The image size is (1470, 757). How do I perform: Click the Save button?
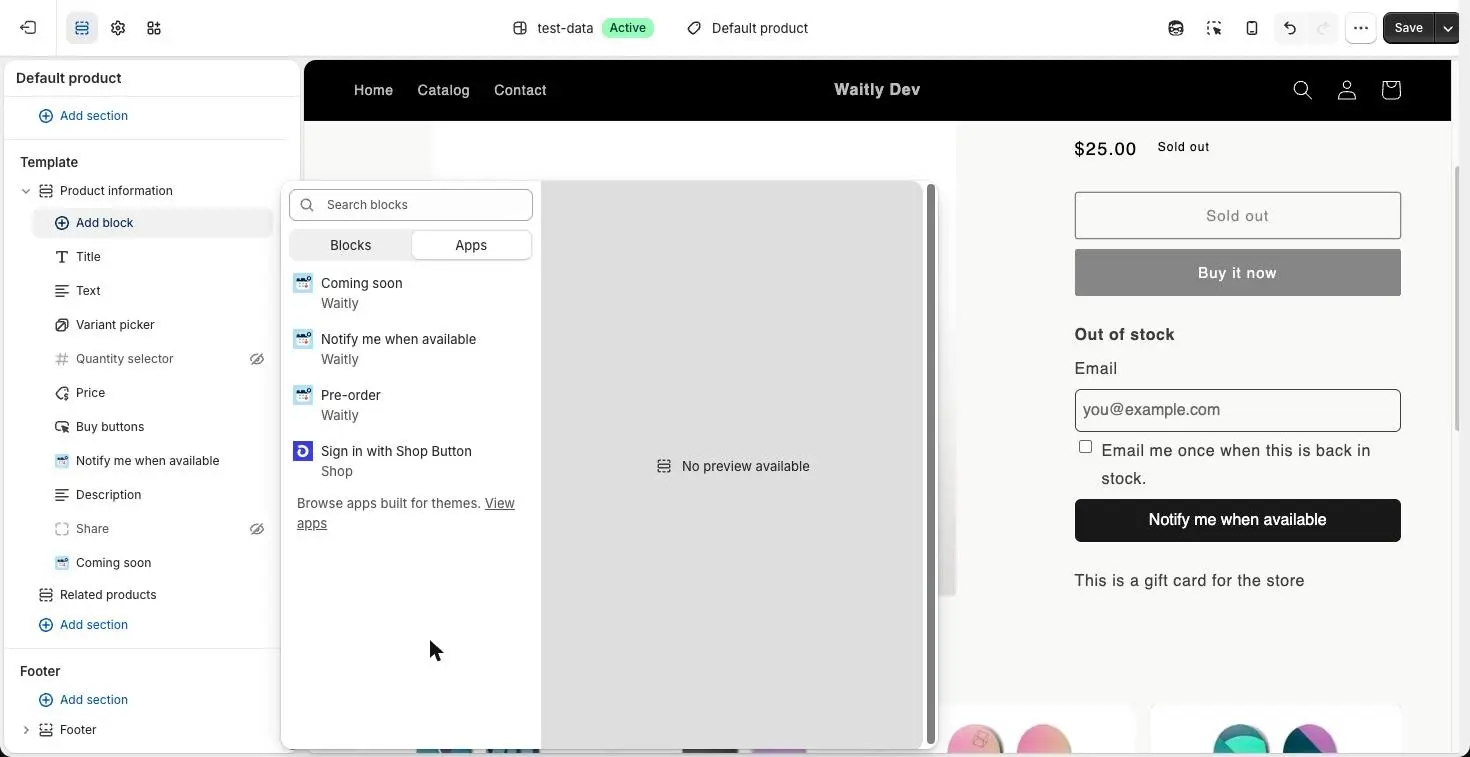tap(1408, 28)
